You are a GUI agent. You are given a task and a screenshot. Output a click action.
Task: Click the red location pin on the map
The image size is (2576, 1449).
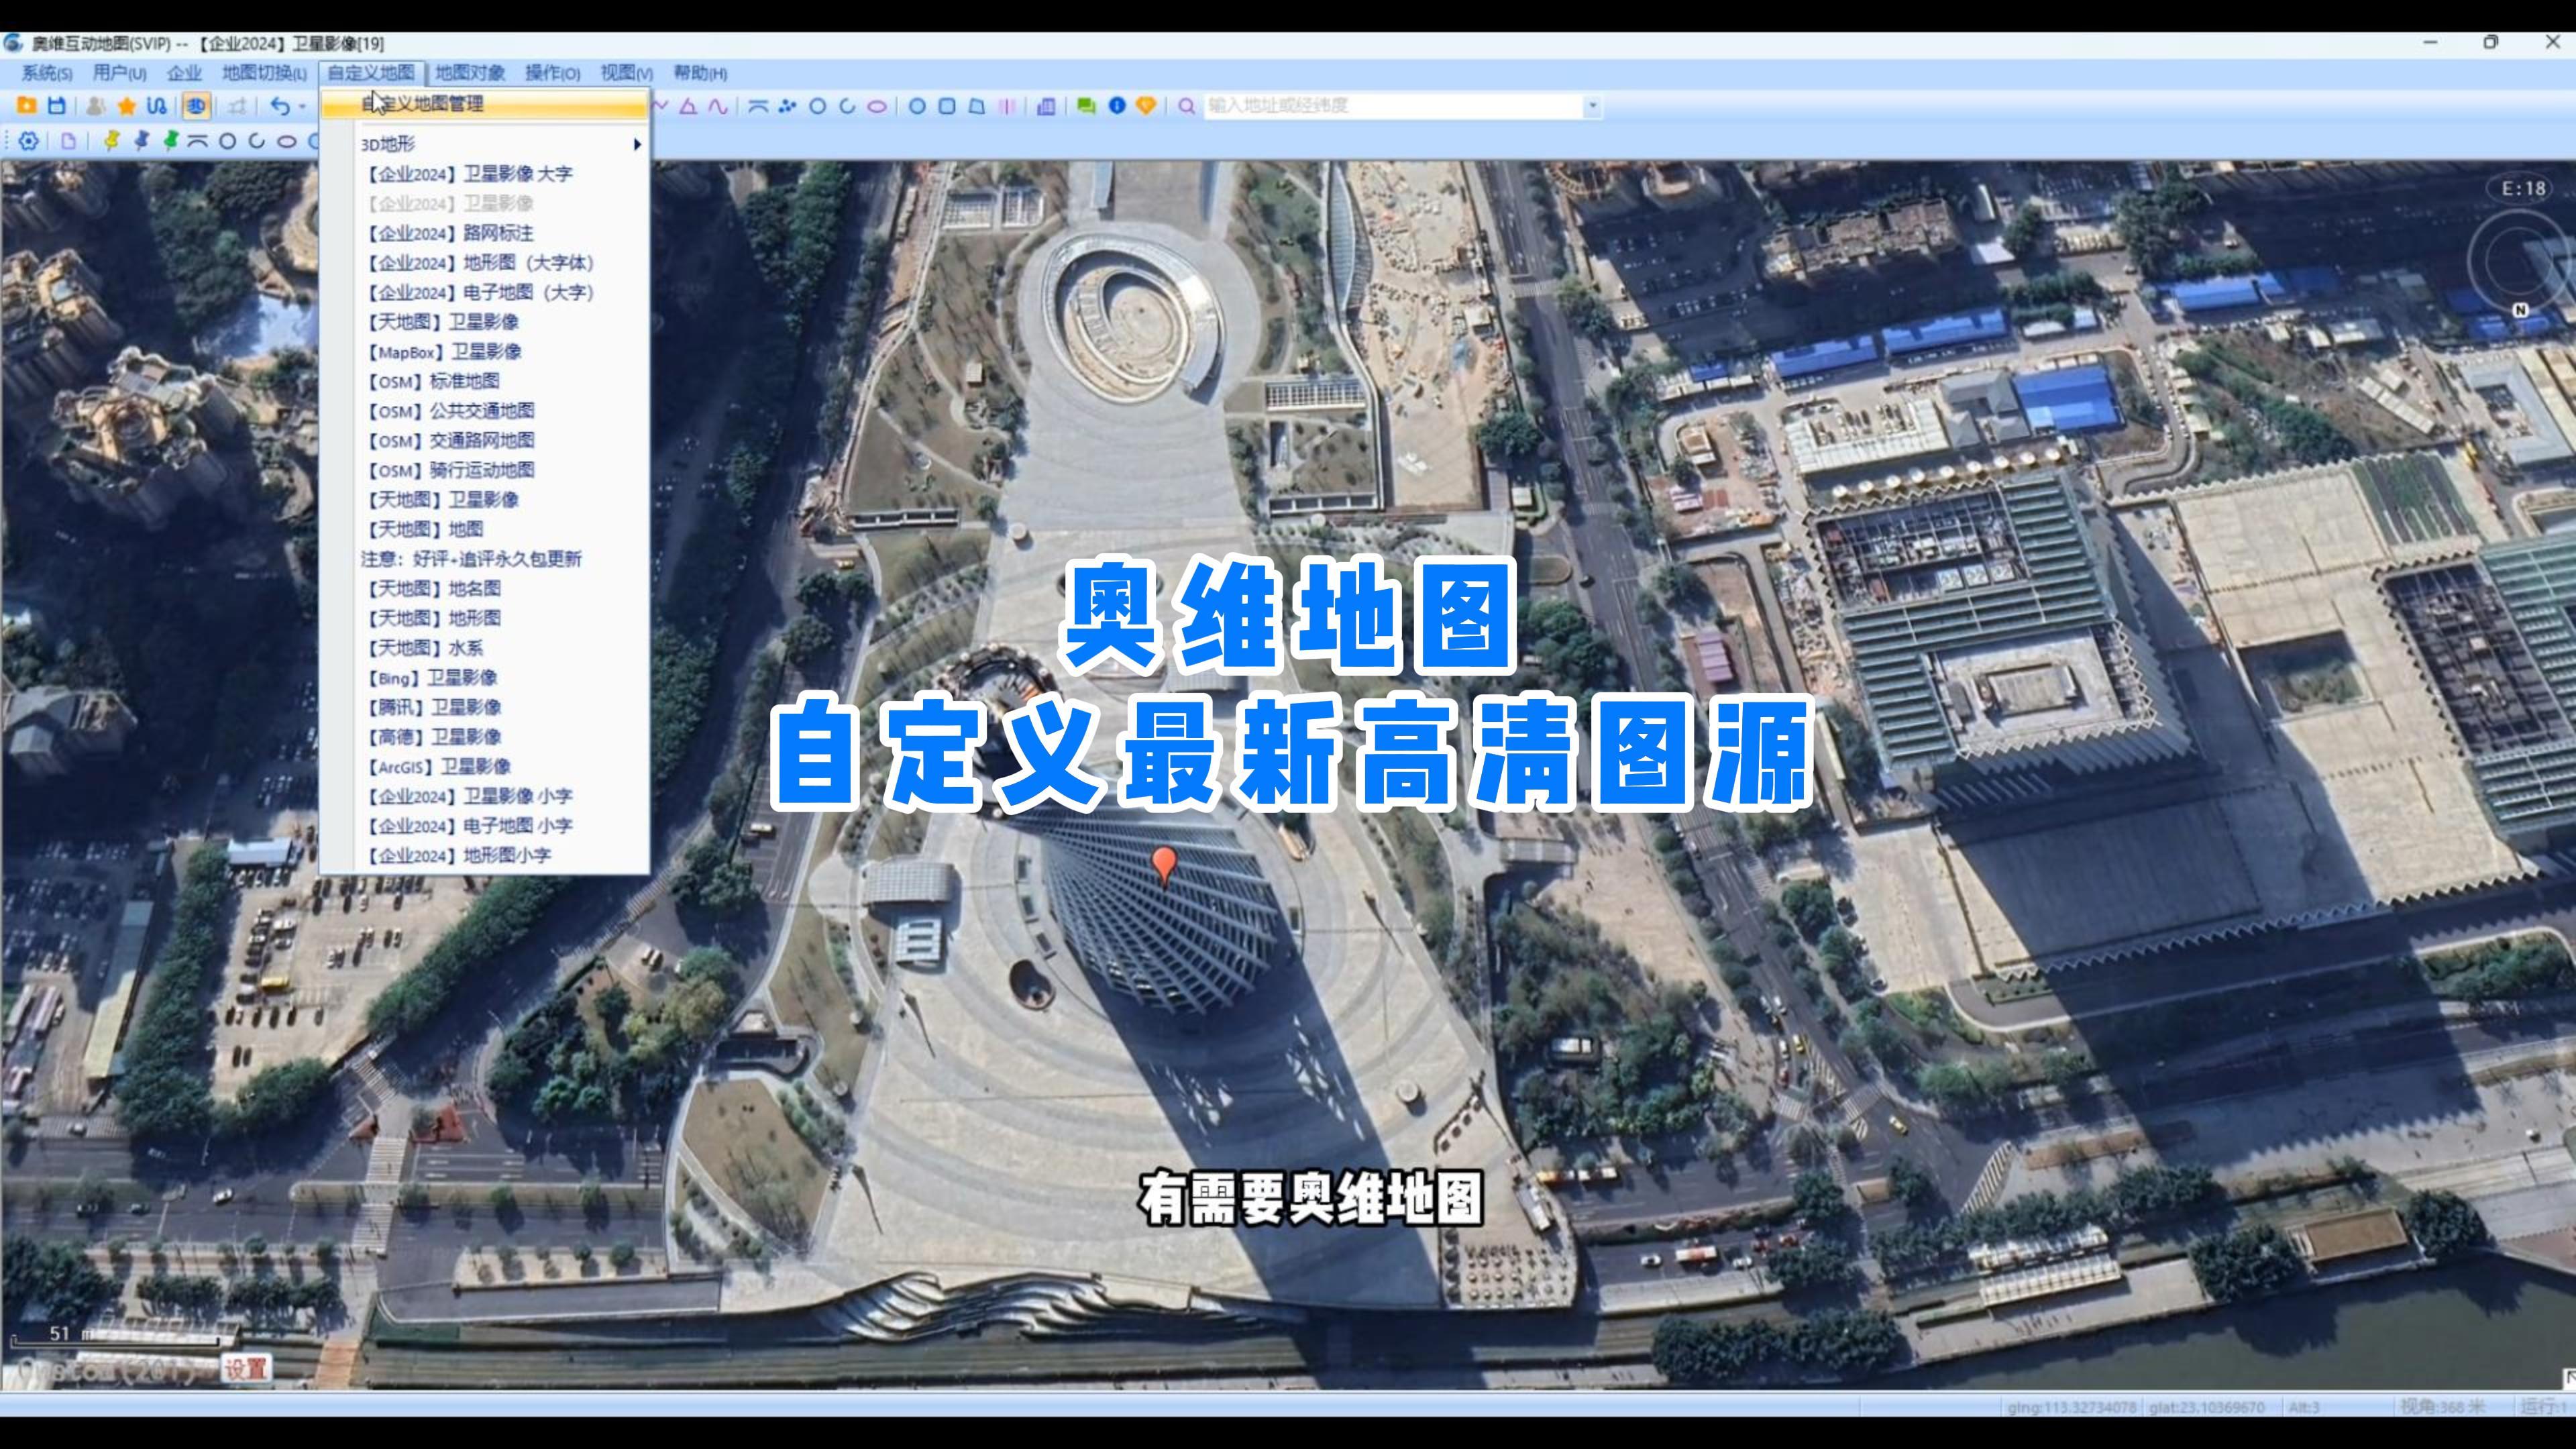click(x=1163, y=866)
